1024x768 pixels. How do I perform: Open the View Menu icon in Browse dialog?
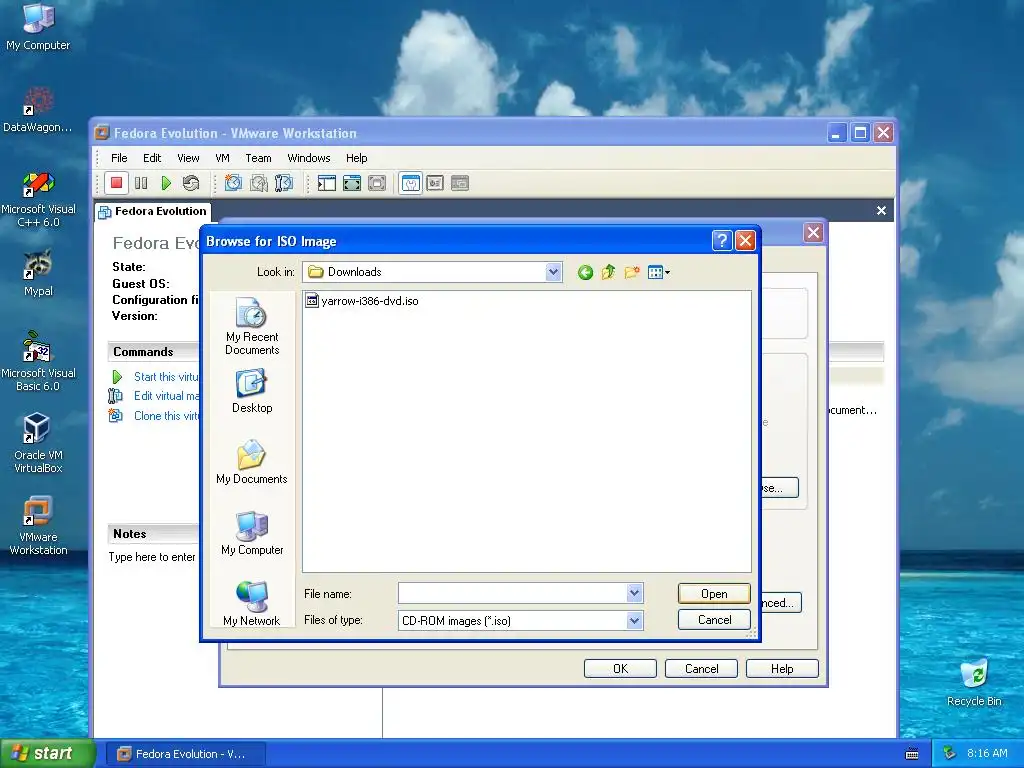pos(658,272)
